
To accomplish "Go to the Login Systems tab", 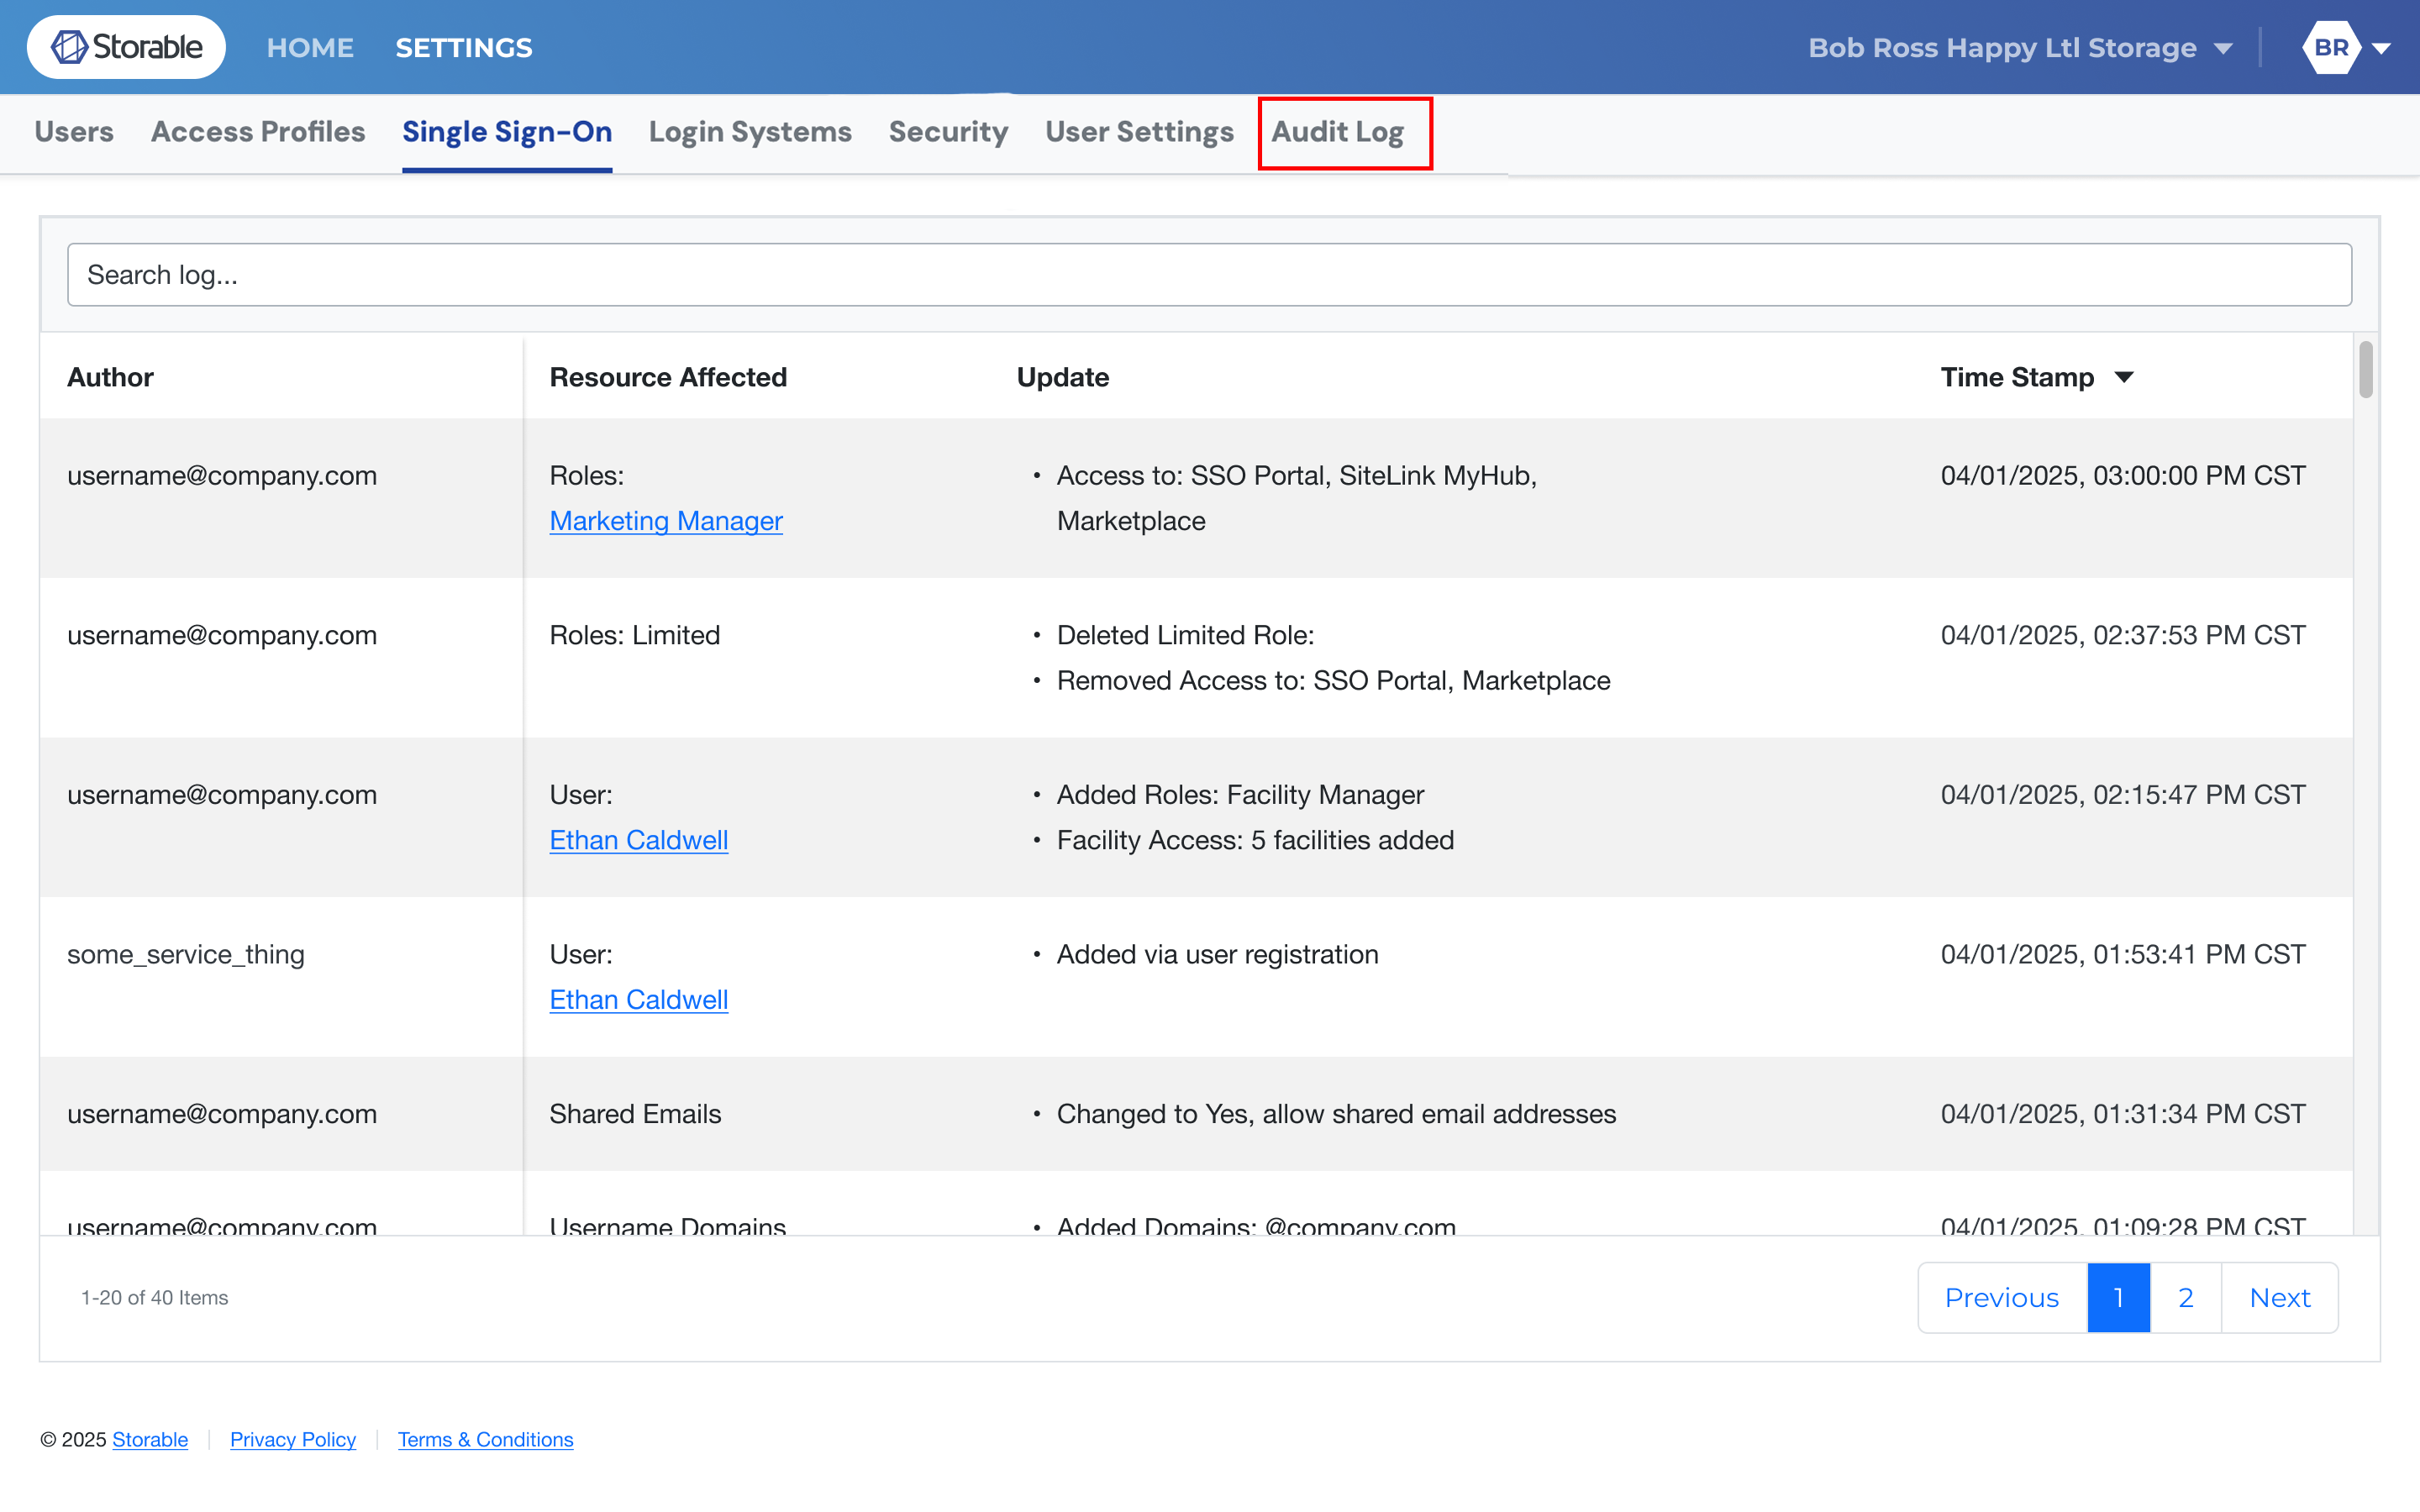I will pyautogui.click(x=750, y=132).
